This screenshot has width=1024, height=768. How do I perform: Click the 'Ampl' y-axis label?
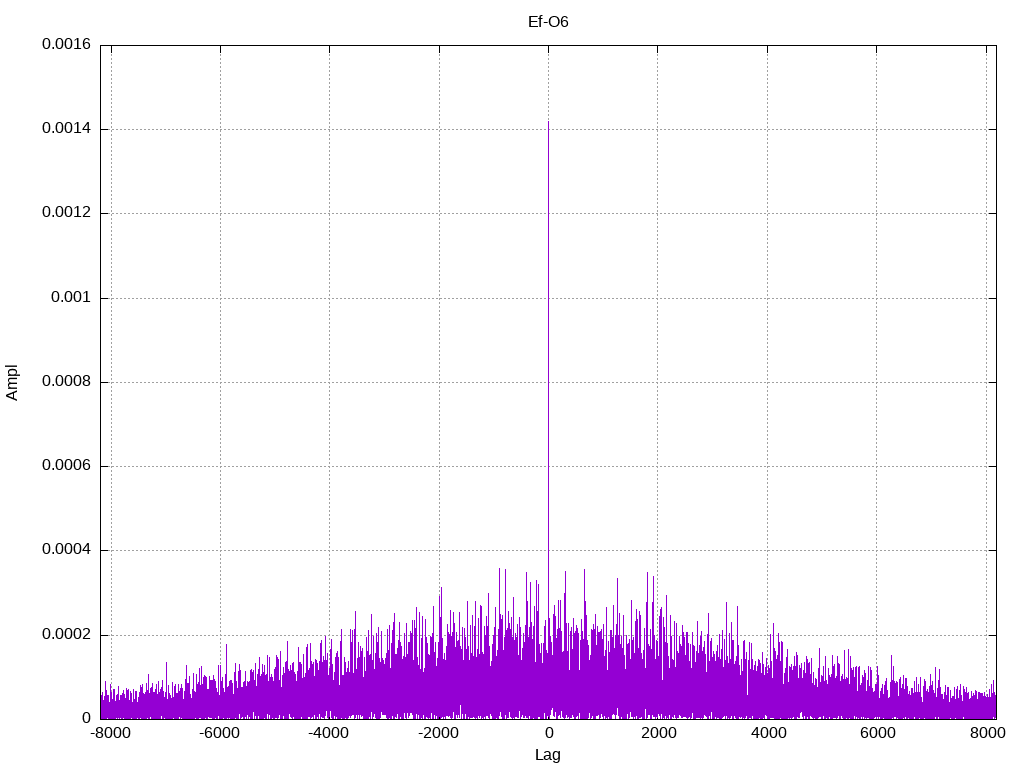click(x=12, y=382)
